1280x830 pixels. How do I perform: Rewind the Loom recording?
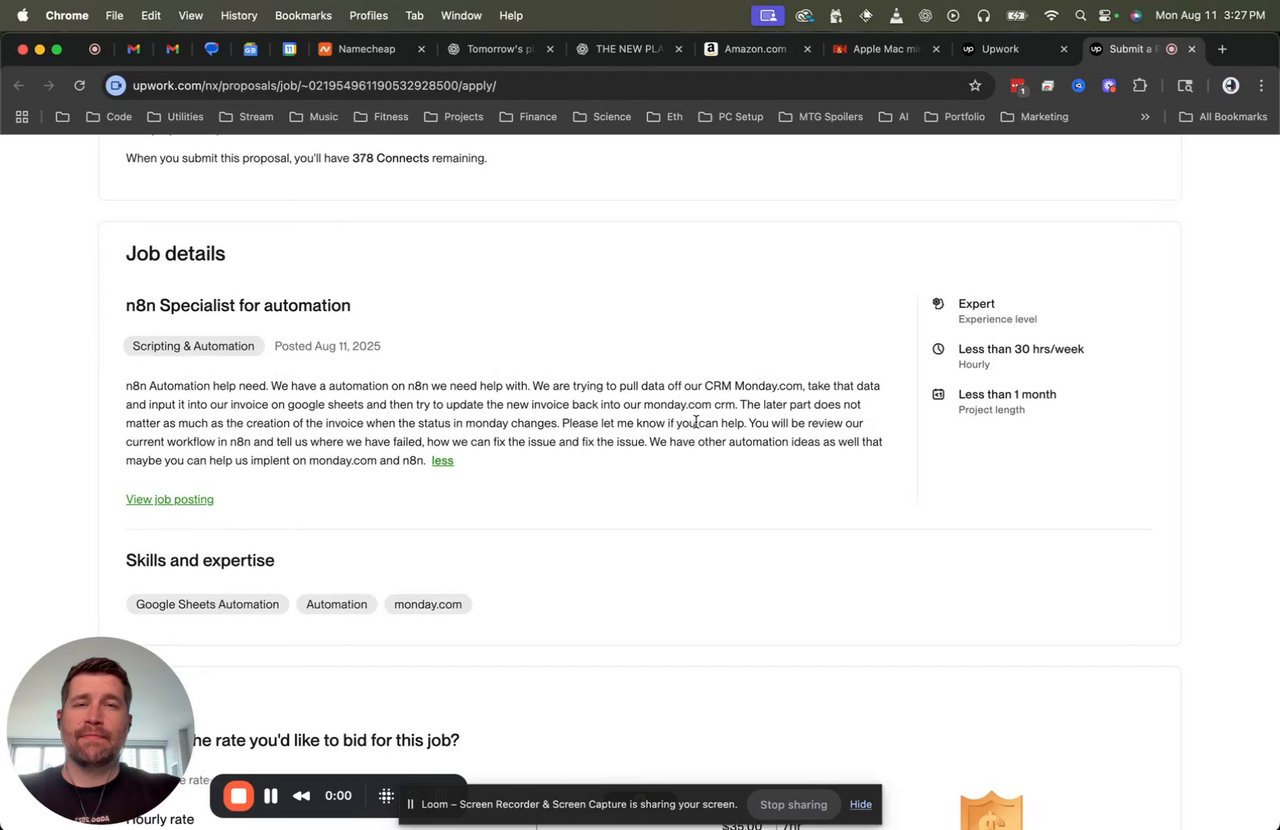tap(301, 796)
